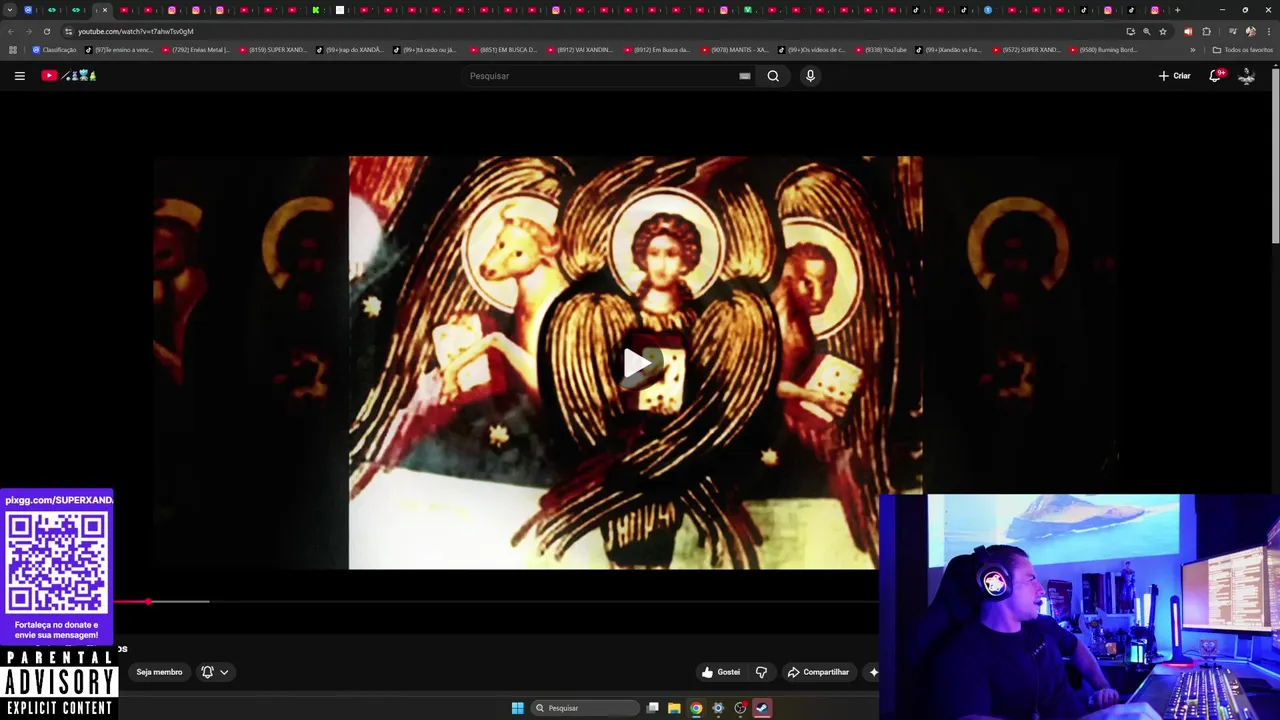Dislike the video with thumbs down
This screenshot has width=1280, height=720.
(761, 672)
